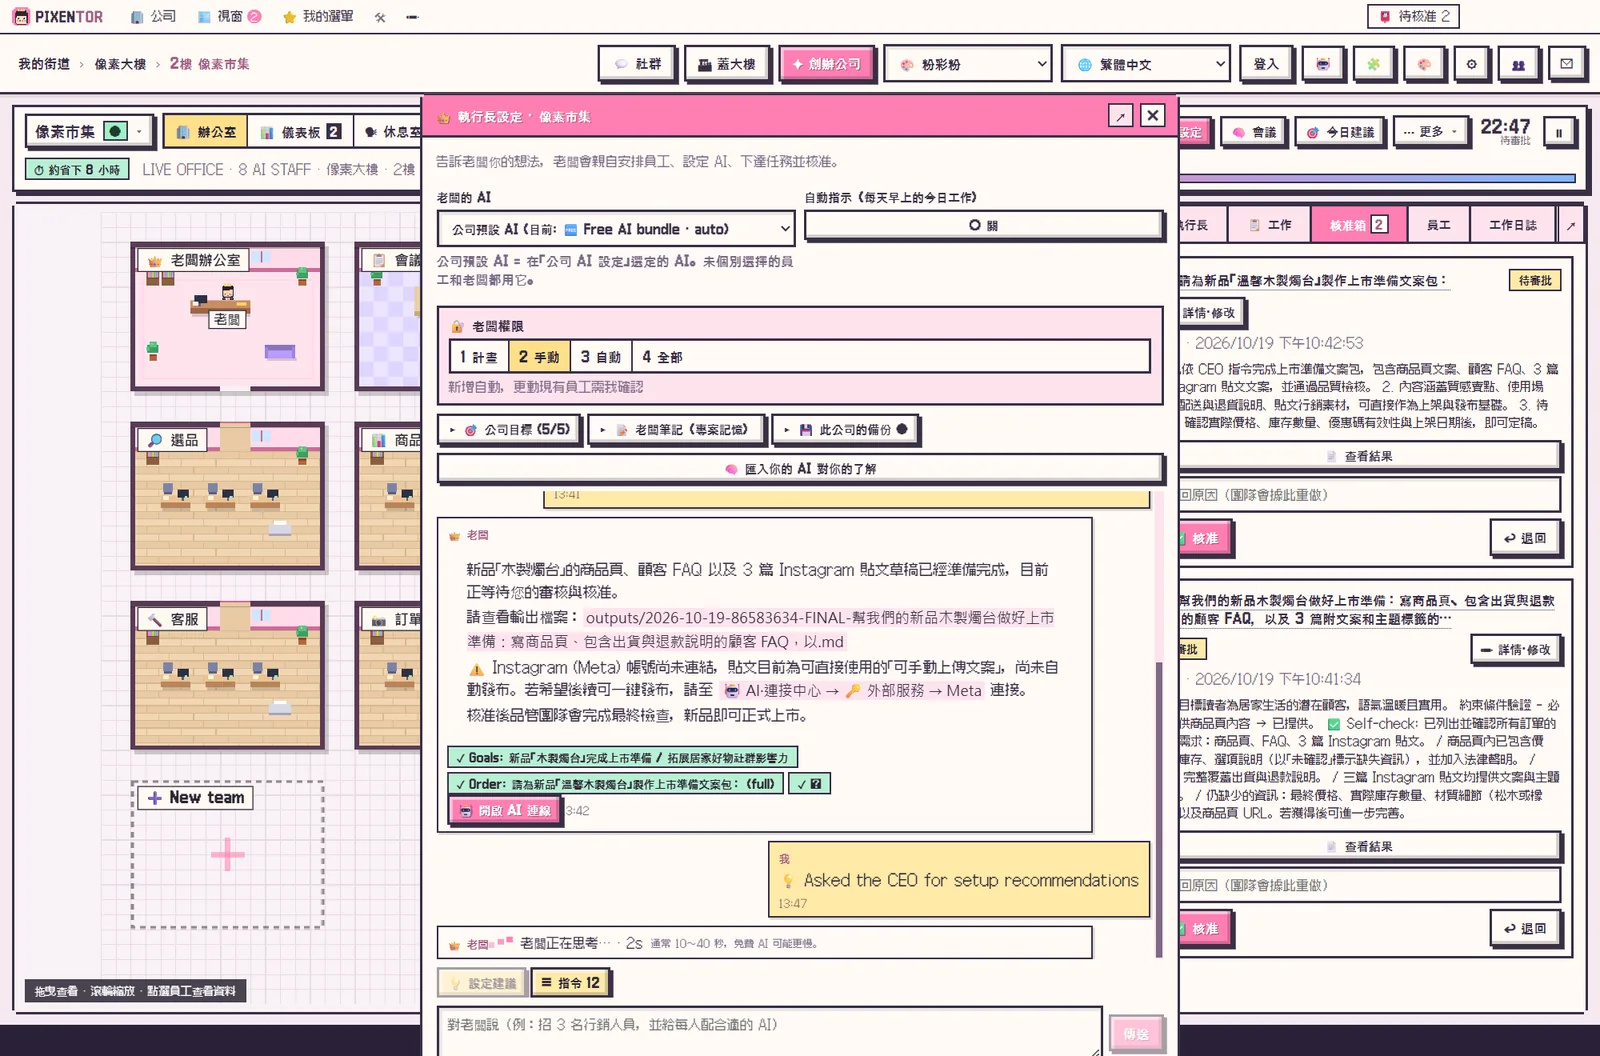Open the tools wrench icon in top menu

[380, 17]
